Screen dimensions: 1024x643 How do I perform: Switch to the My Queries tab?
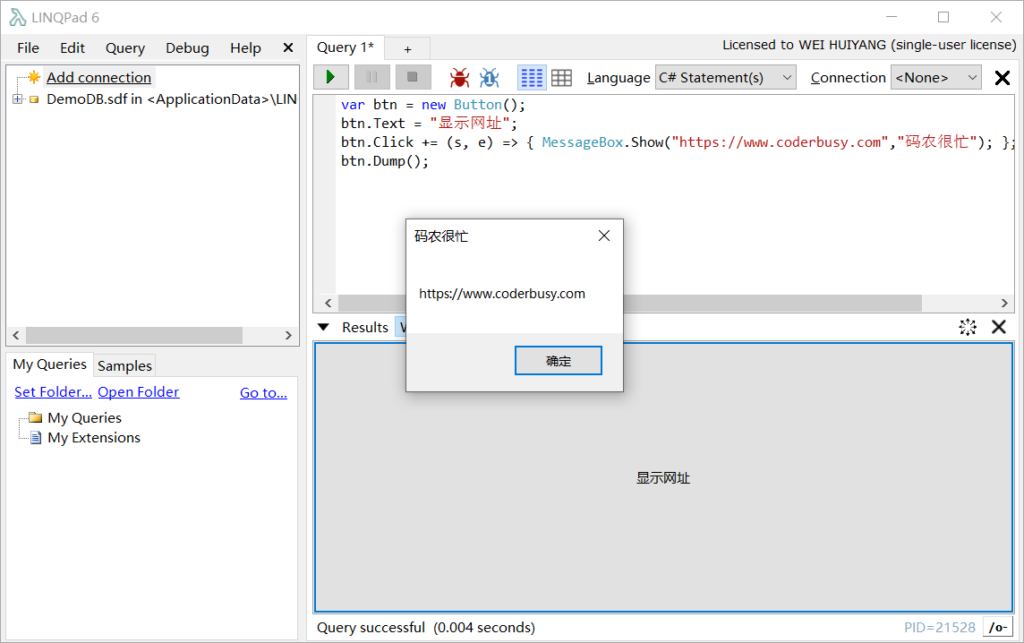pos(50,364)
